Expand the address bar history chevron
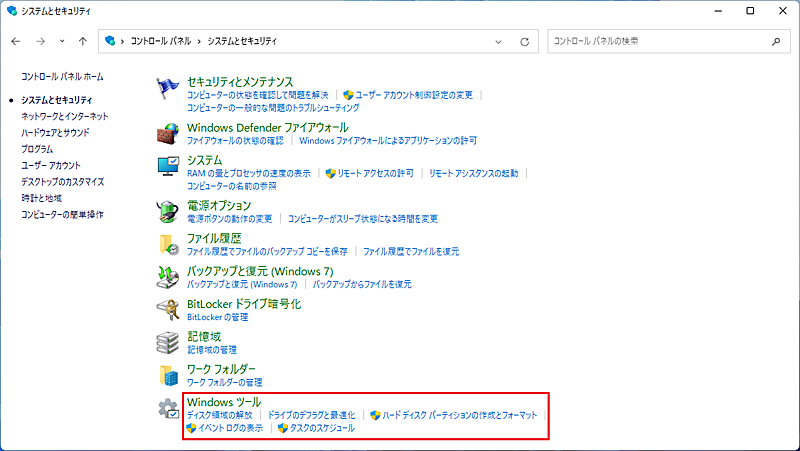Image resolution: width=800 pixels, height=451 pixels. [498, 42]
